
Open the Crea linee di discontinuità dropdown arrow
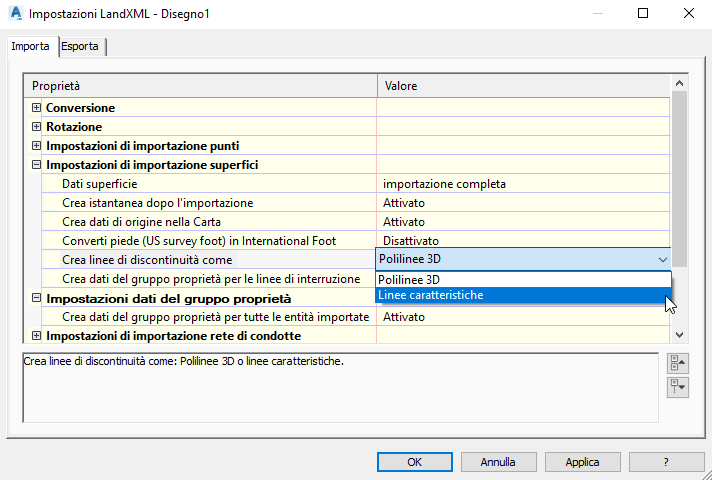(x=663, y=260)
